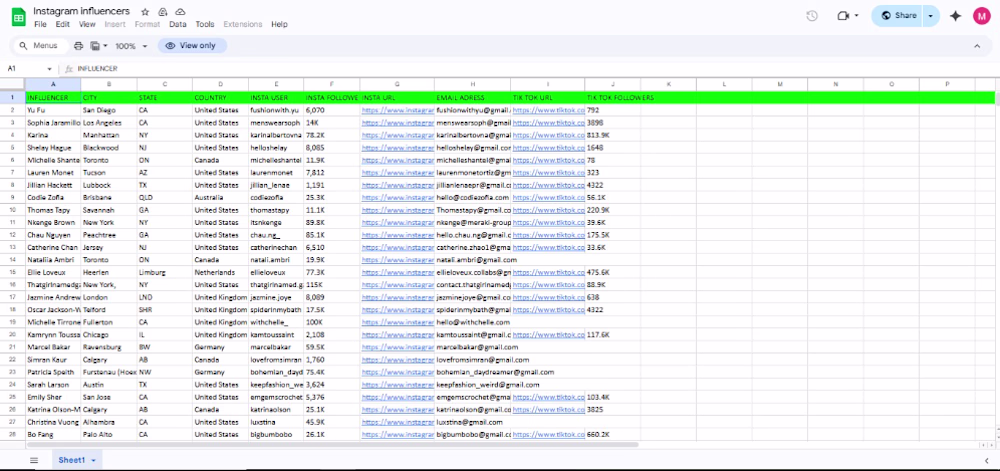The width and height of the screenshot is (1000, 471).
Task: Click the move to folder icon
Action: (163, 12)
